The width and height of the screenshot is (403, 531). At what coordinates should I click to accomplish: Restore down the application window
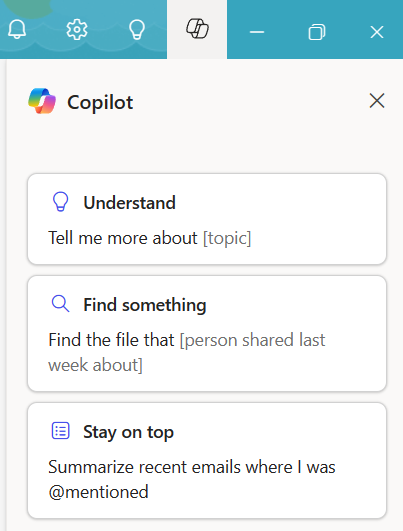point(317,33)
